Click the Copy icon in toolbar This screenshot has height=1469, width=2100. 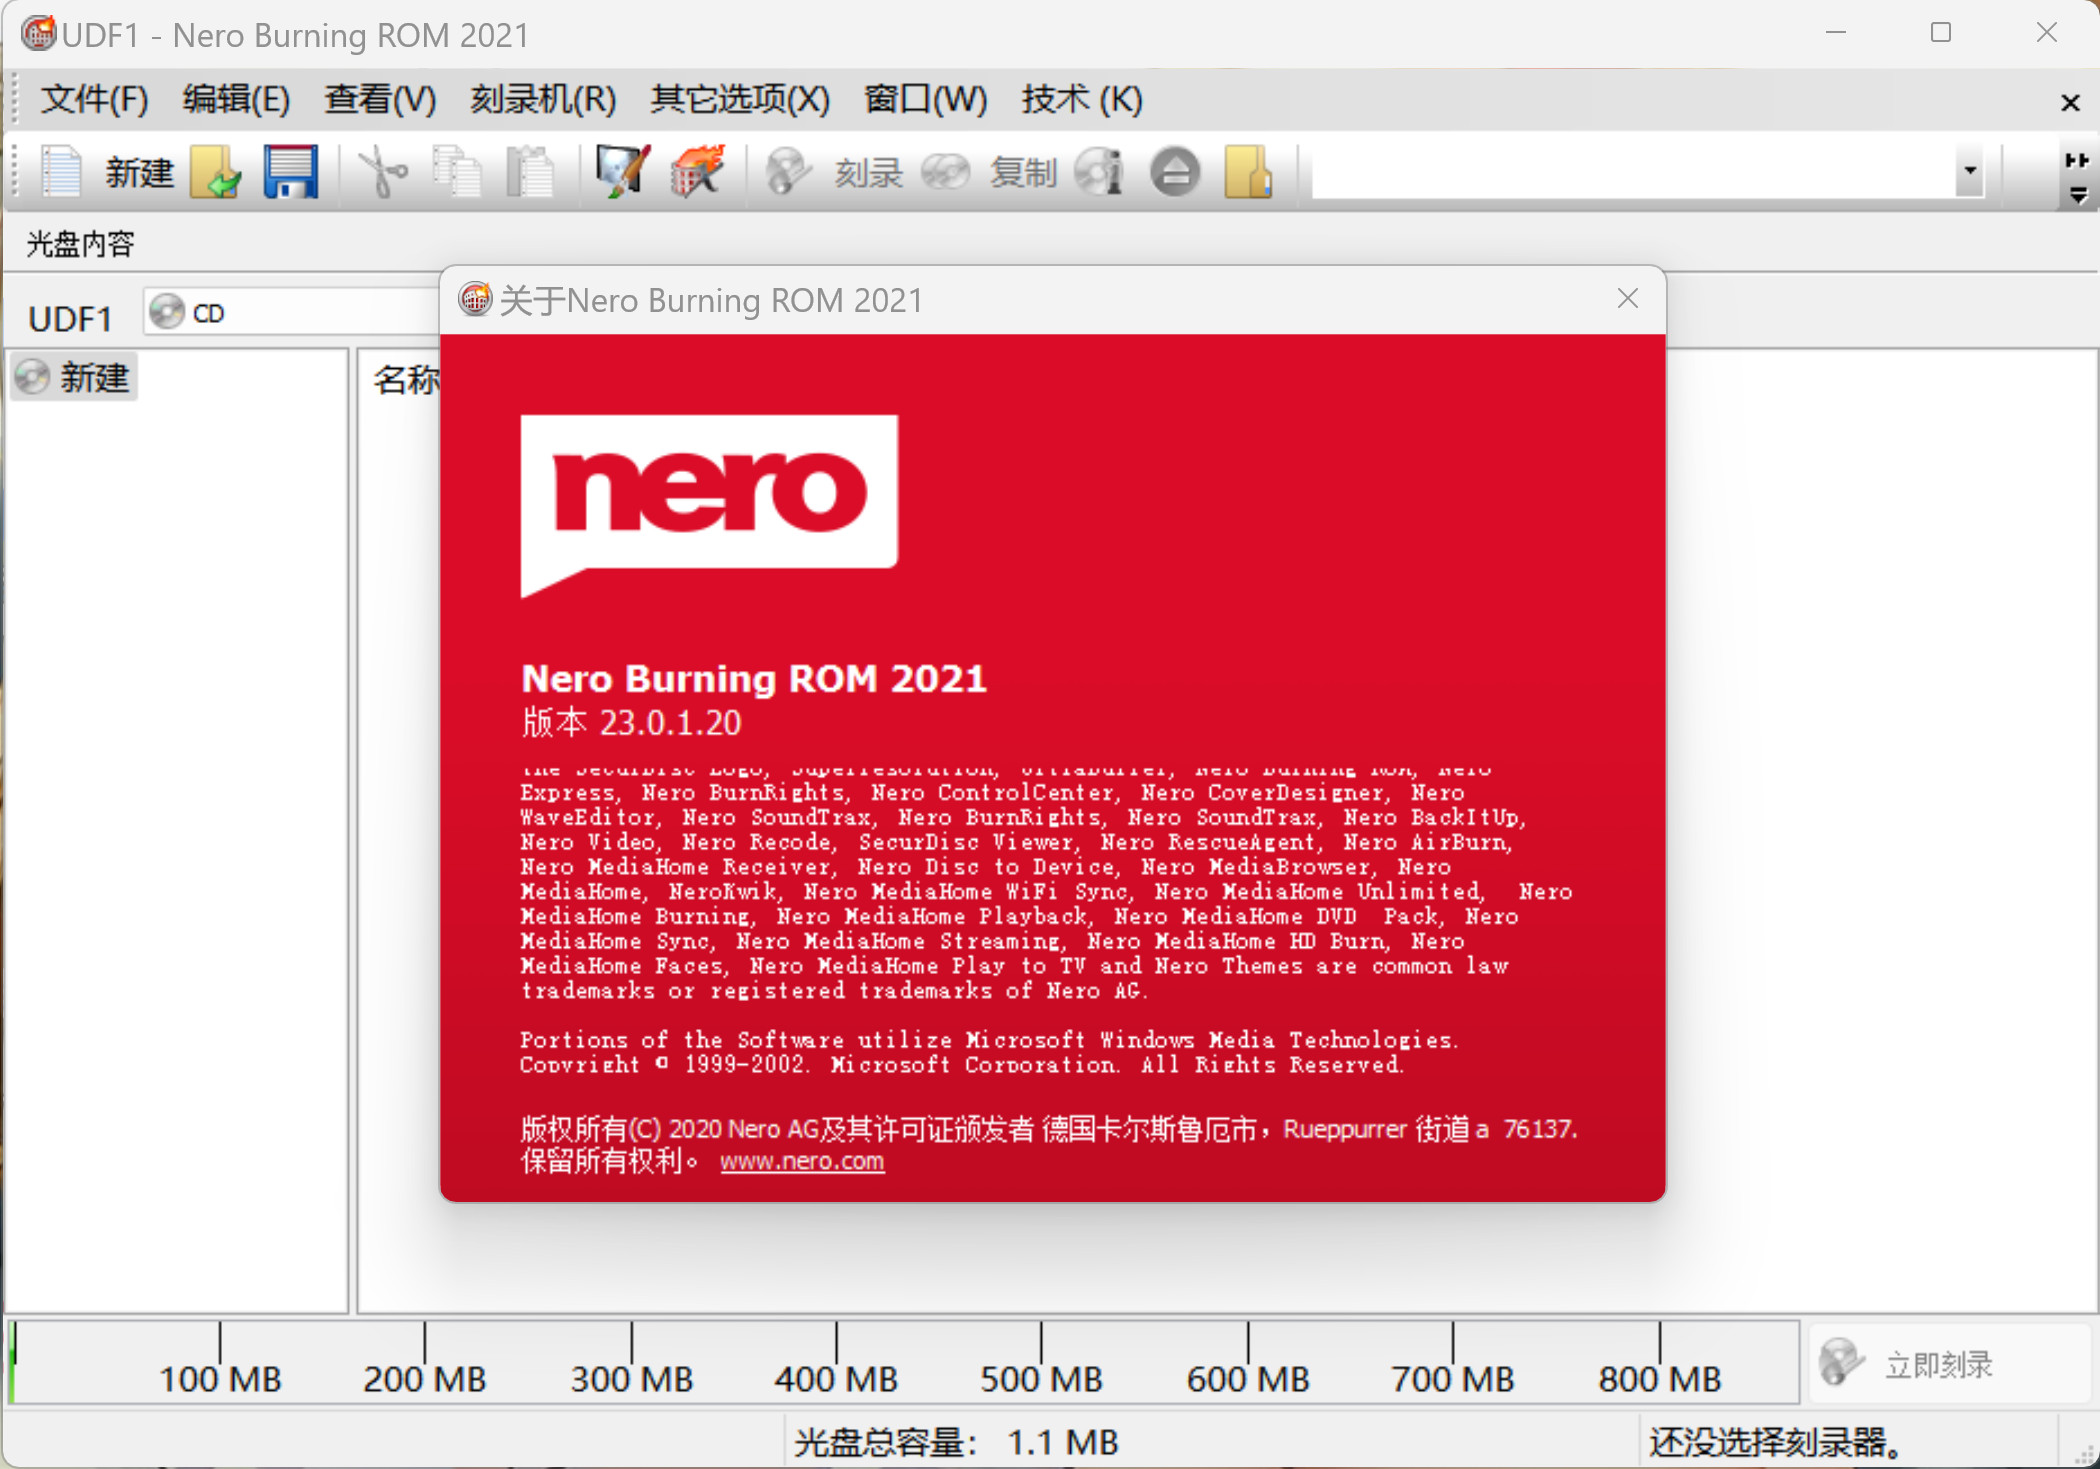click(456, 172)
